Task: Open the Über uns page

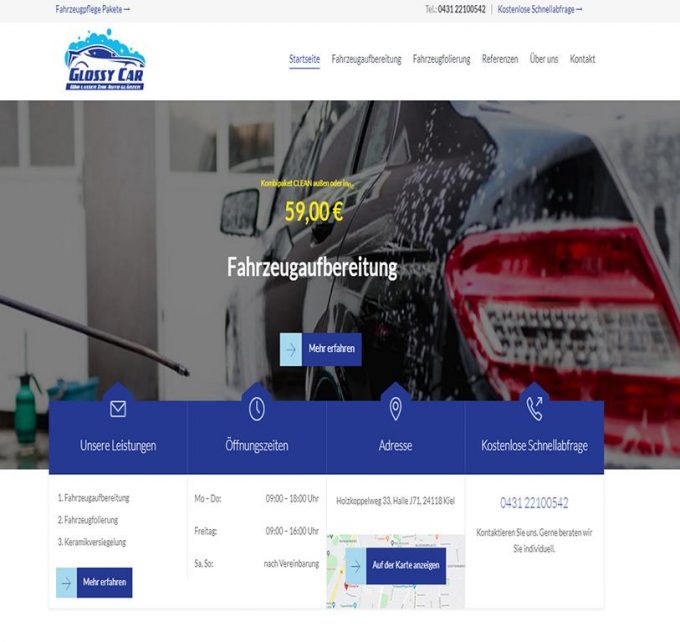Action: click(x=544, y=59)
